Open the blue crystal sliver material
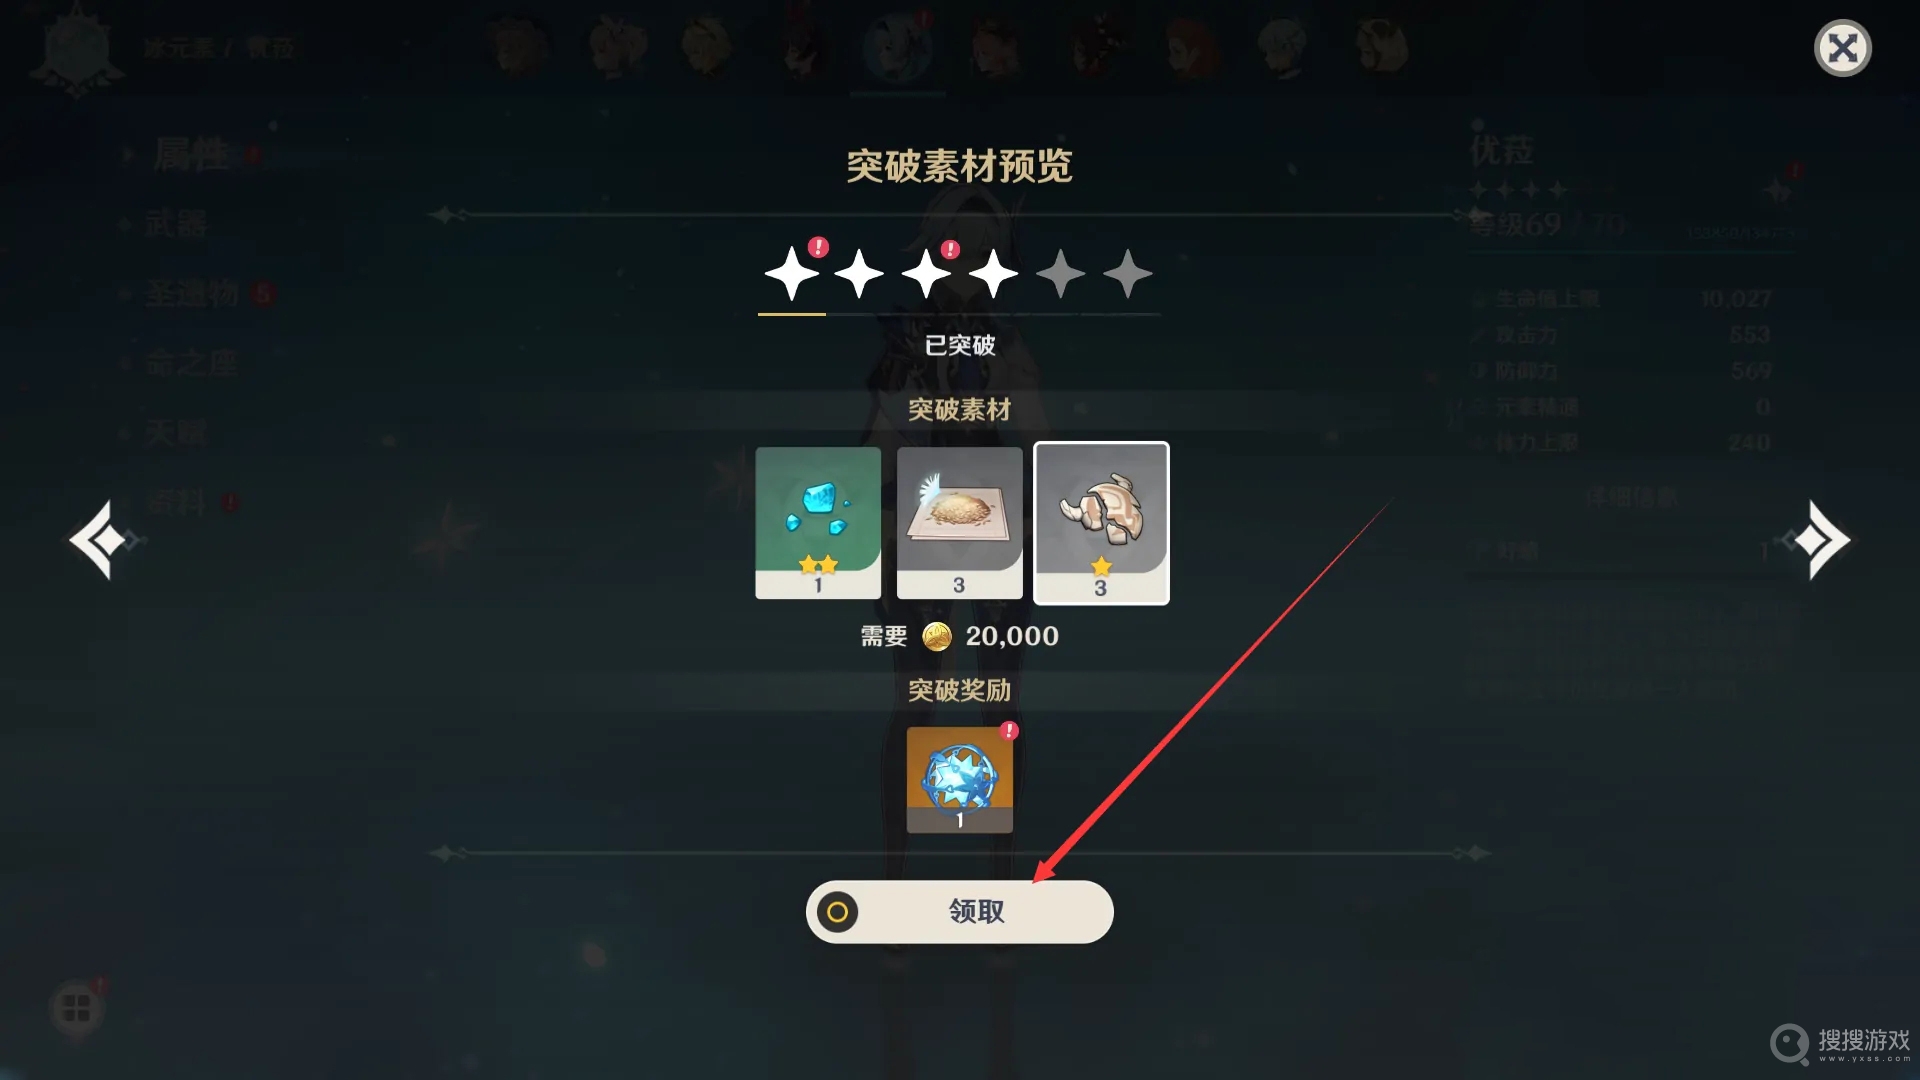Viewport: 1920px width, 1080px height. (x=818, y=523)
